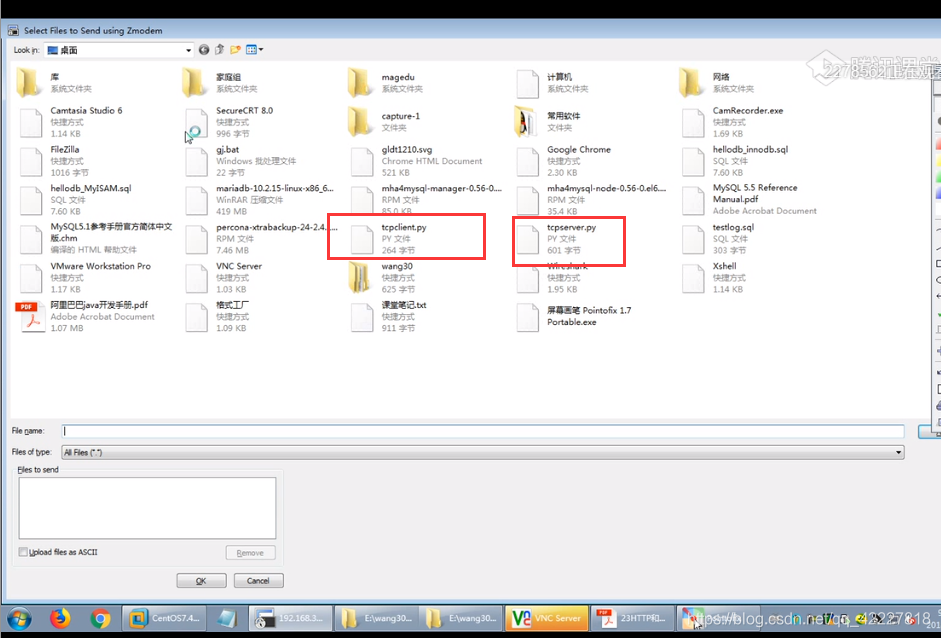Select the hellodb_MyISAM.sql file
The width and height of the screenshot is (941, 638).
[75, 199]
